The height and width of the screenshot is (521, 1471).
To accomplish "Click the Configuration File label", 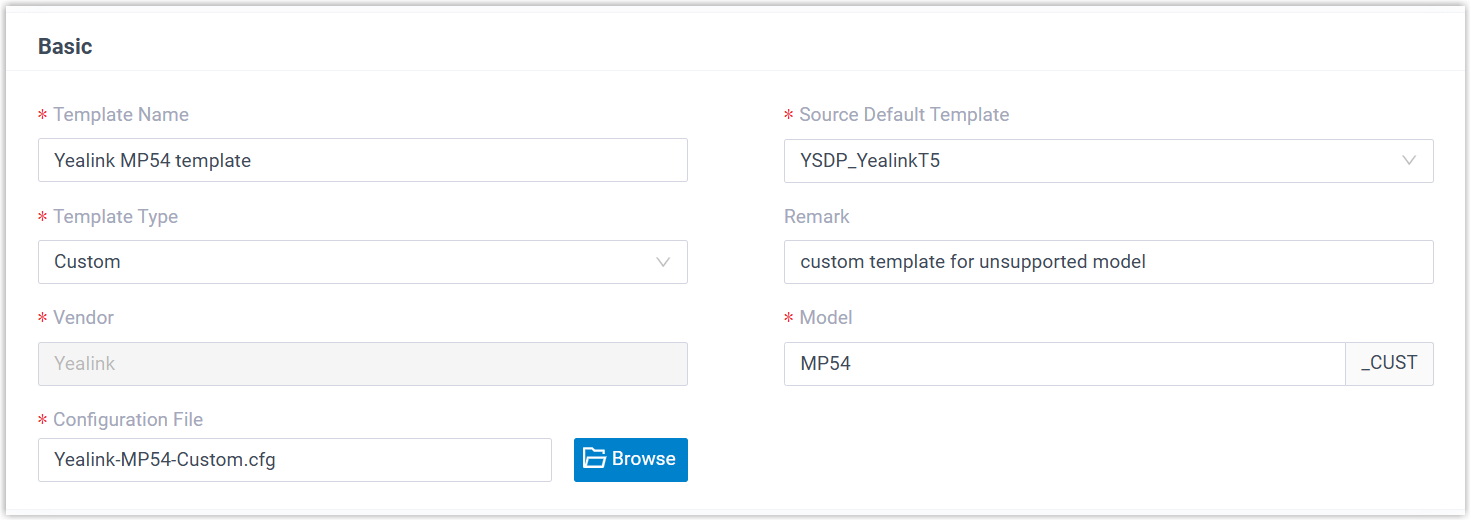I will click(x=127, y=420).
